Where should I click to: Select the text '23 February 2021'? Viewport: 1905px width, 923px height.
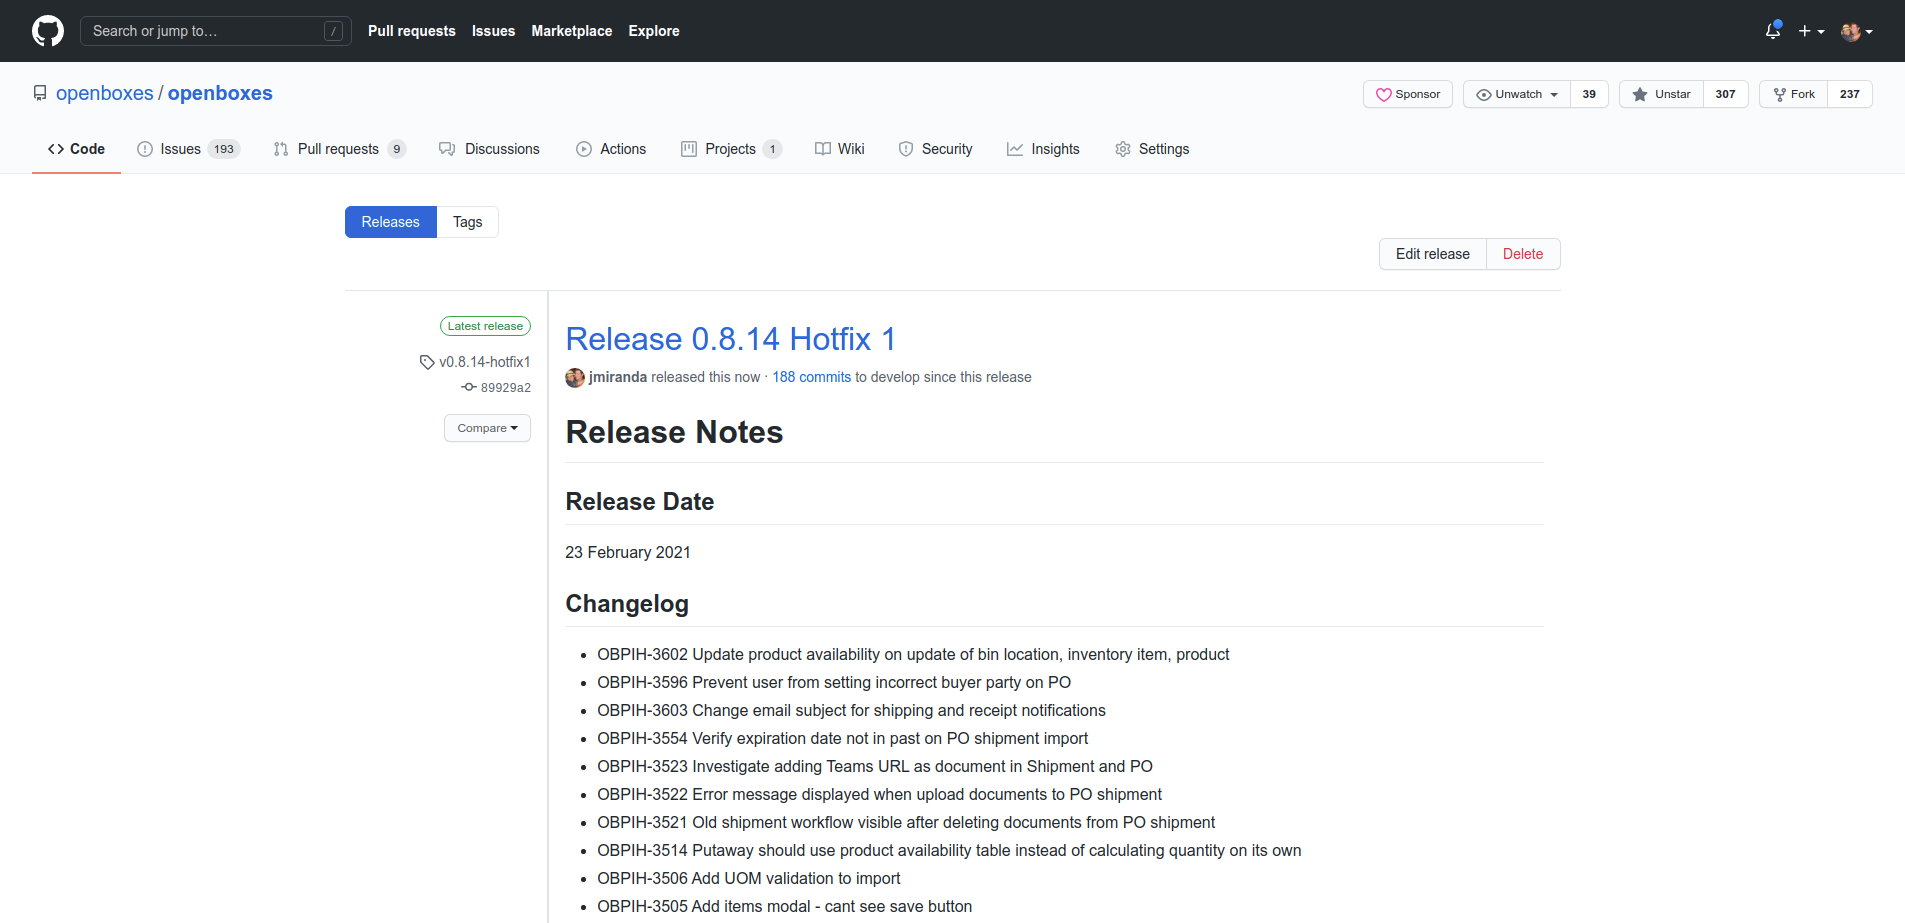pos(628,552)
